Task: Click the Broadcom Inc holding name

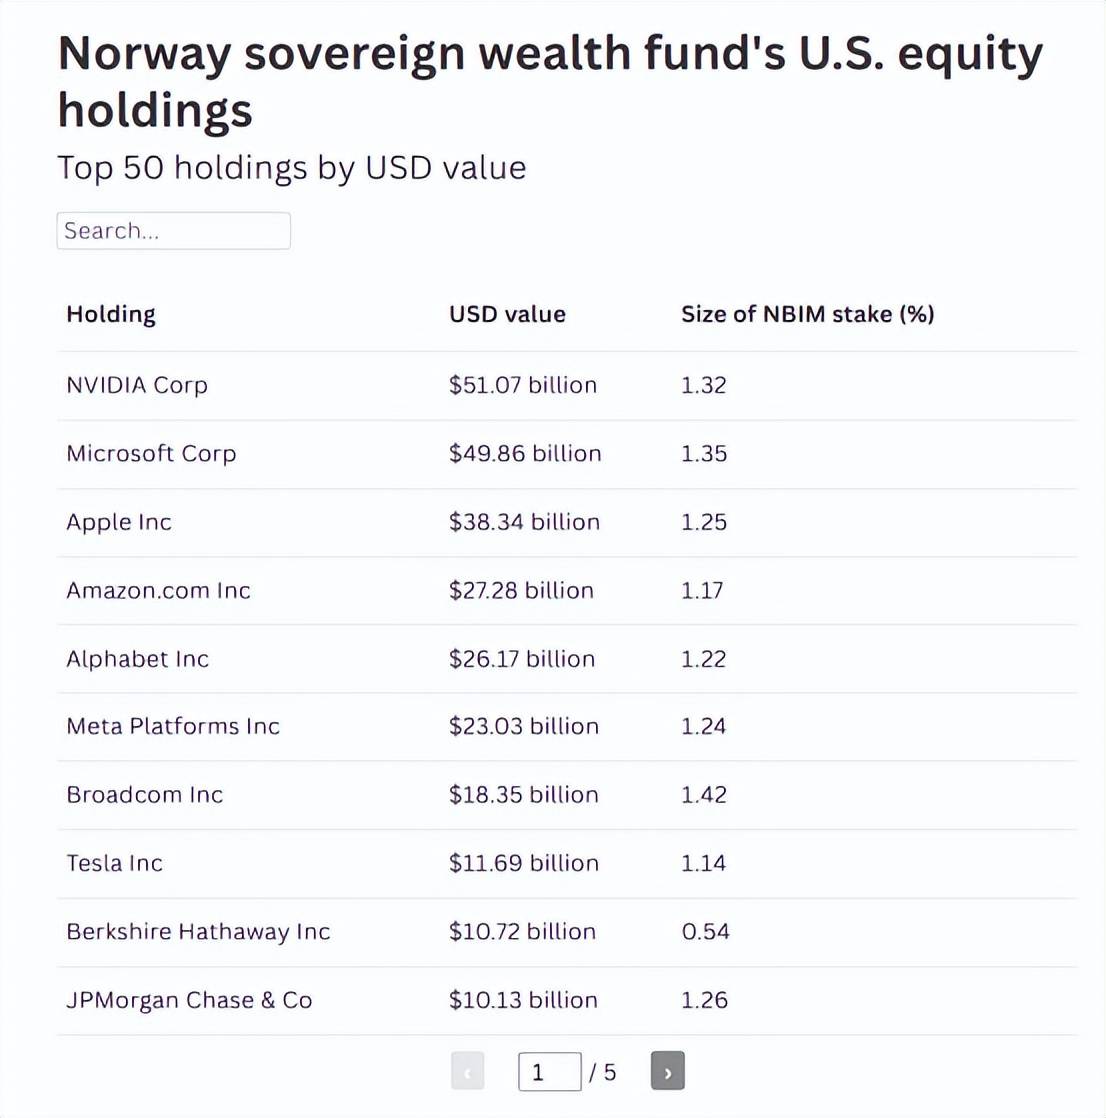Action: 144,795
